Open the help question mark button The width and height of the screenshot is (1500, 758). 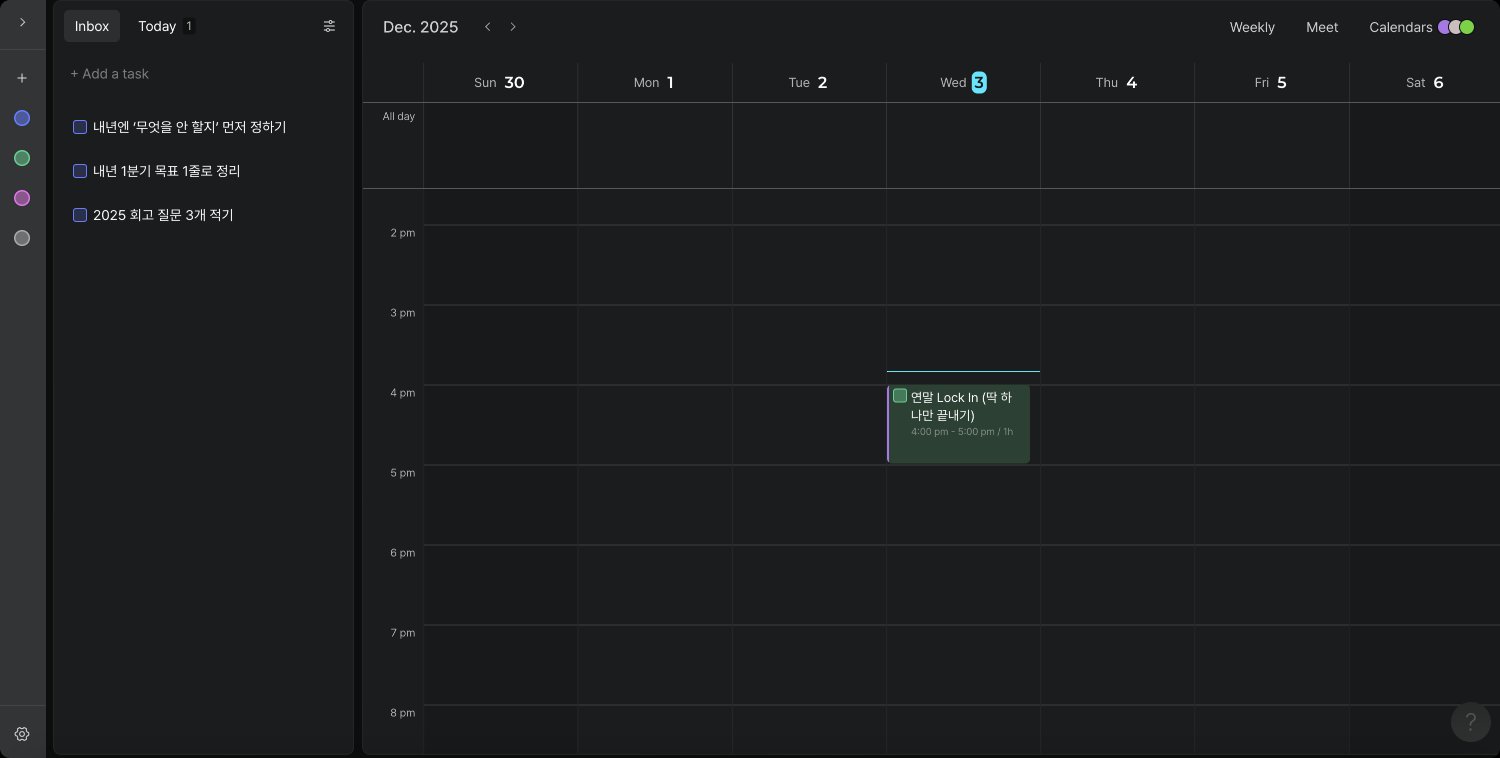point(1470,722)
